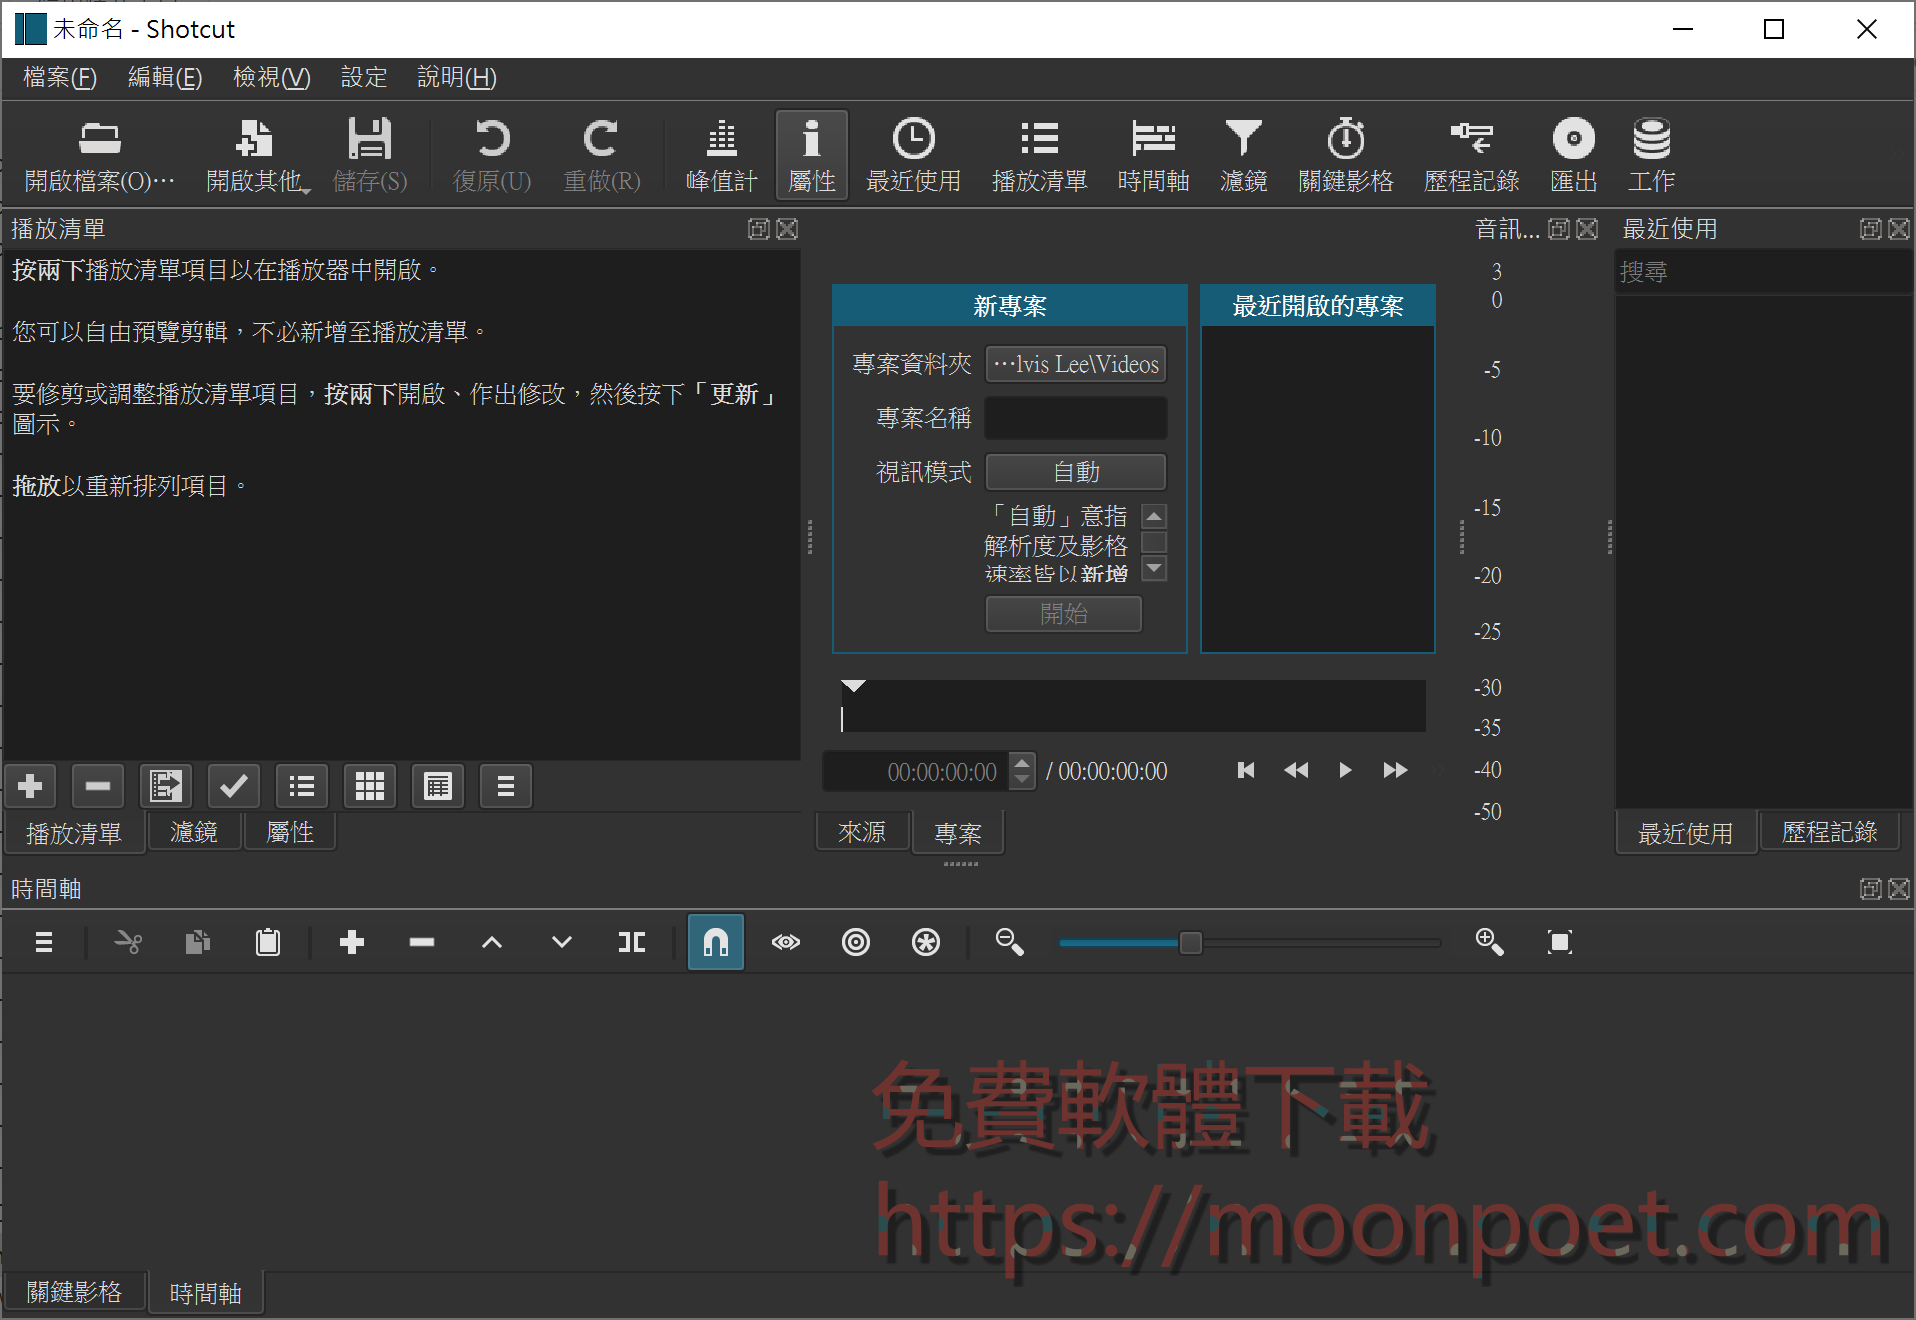Open the 匯出 (Export) panel

pyautogui.click(x=1572, y=155)
